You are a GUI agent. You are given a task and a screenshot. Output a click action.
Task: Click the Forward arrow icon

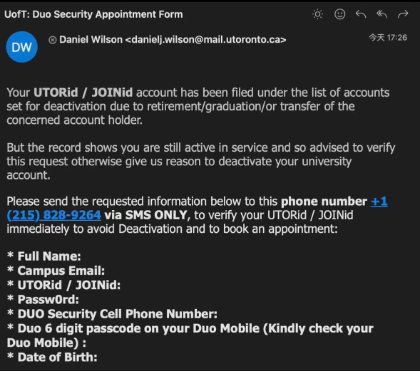[x=403, y=14]
